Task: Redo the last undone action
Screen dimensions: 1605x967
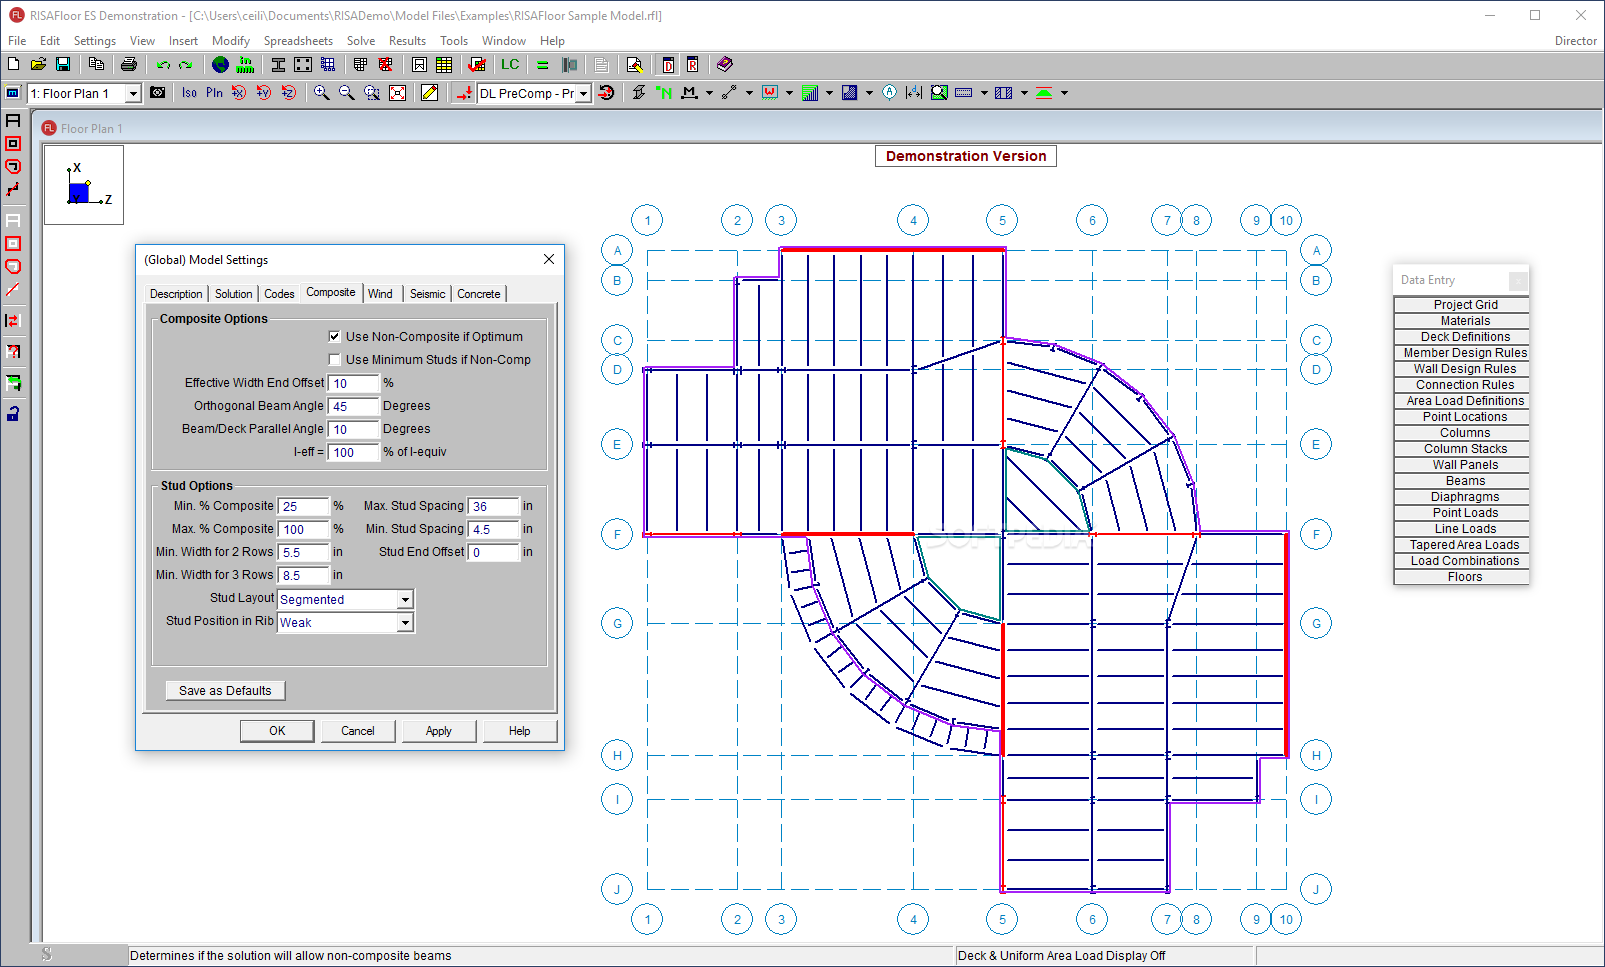Action: 186,64
